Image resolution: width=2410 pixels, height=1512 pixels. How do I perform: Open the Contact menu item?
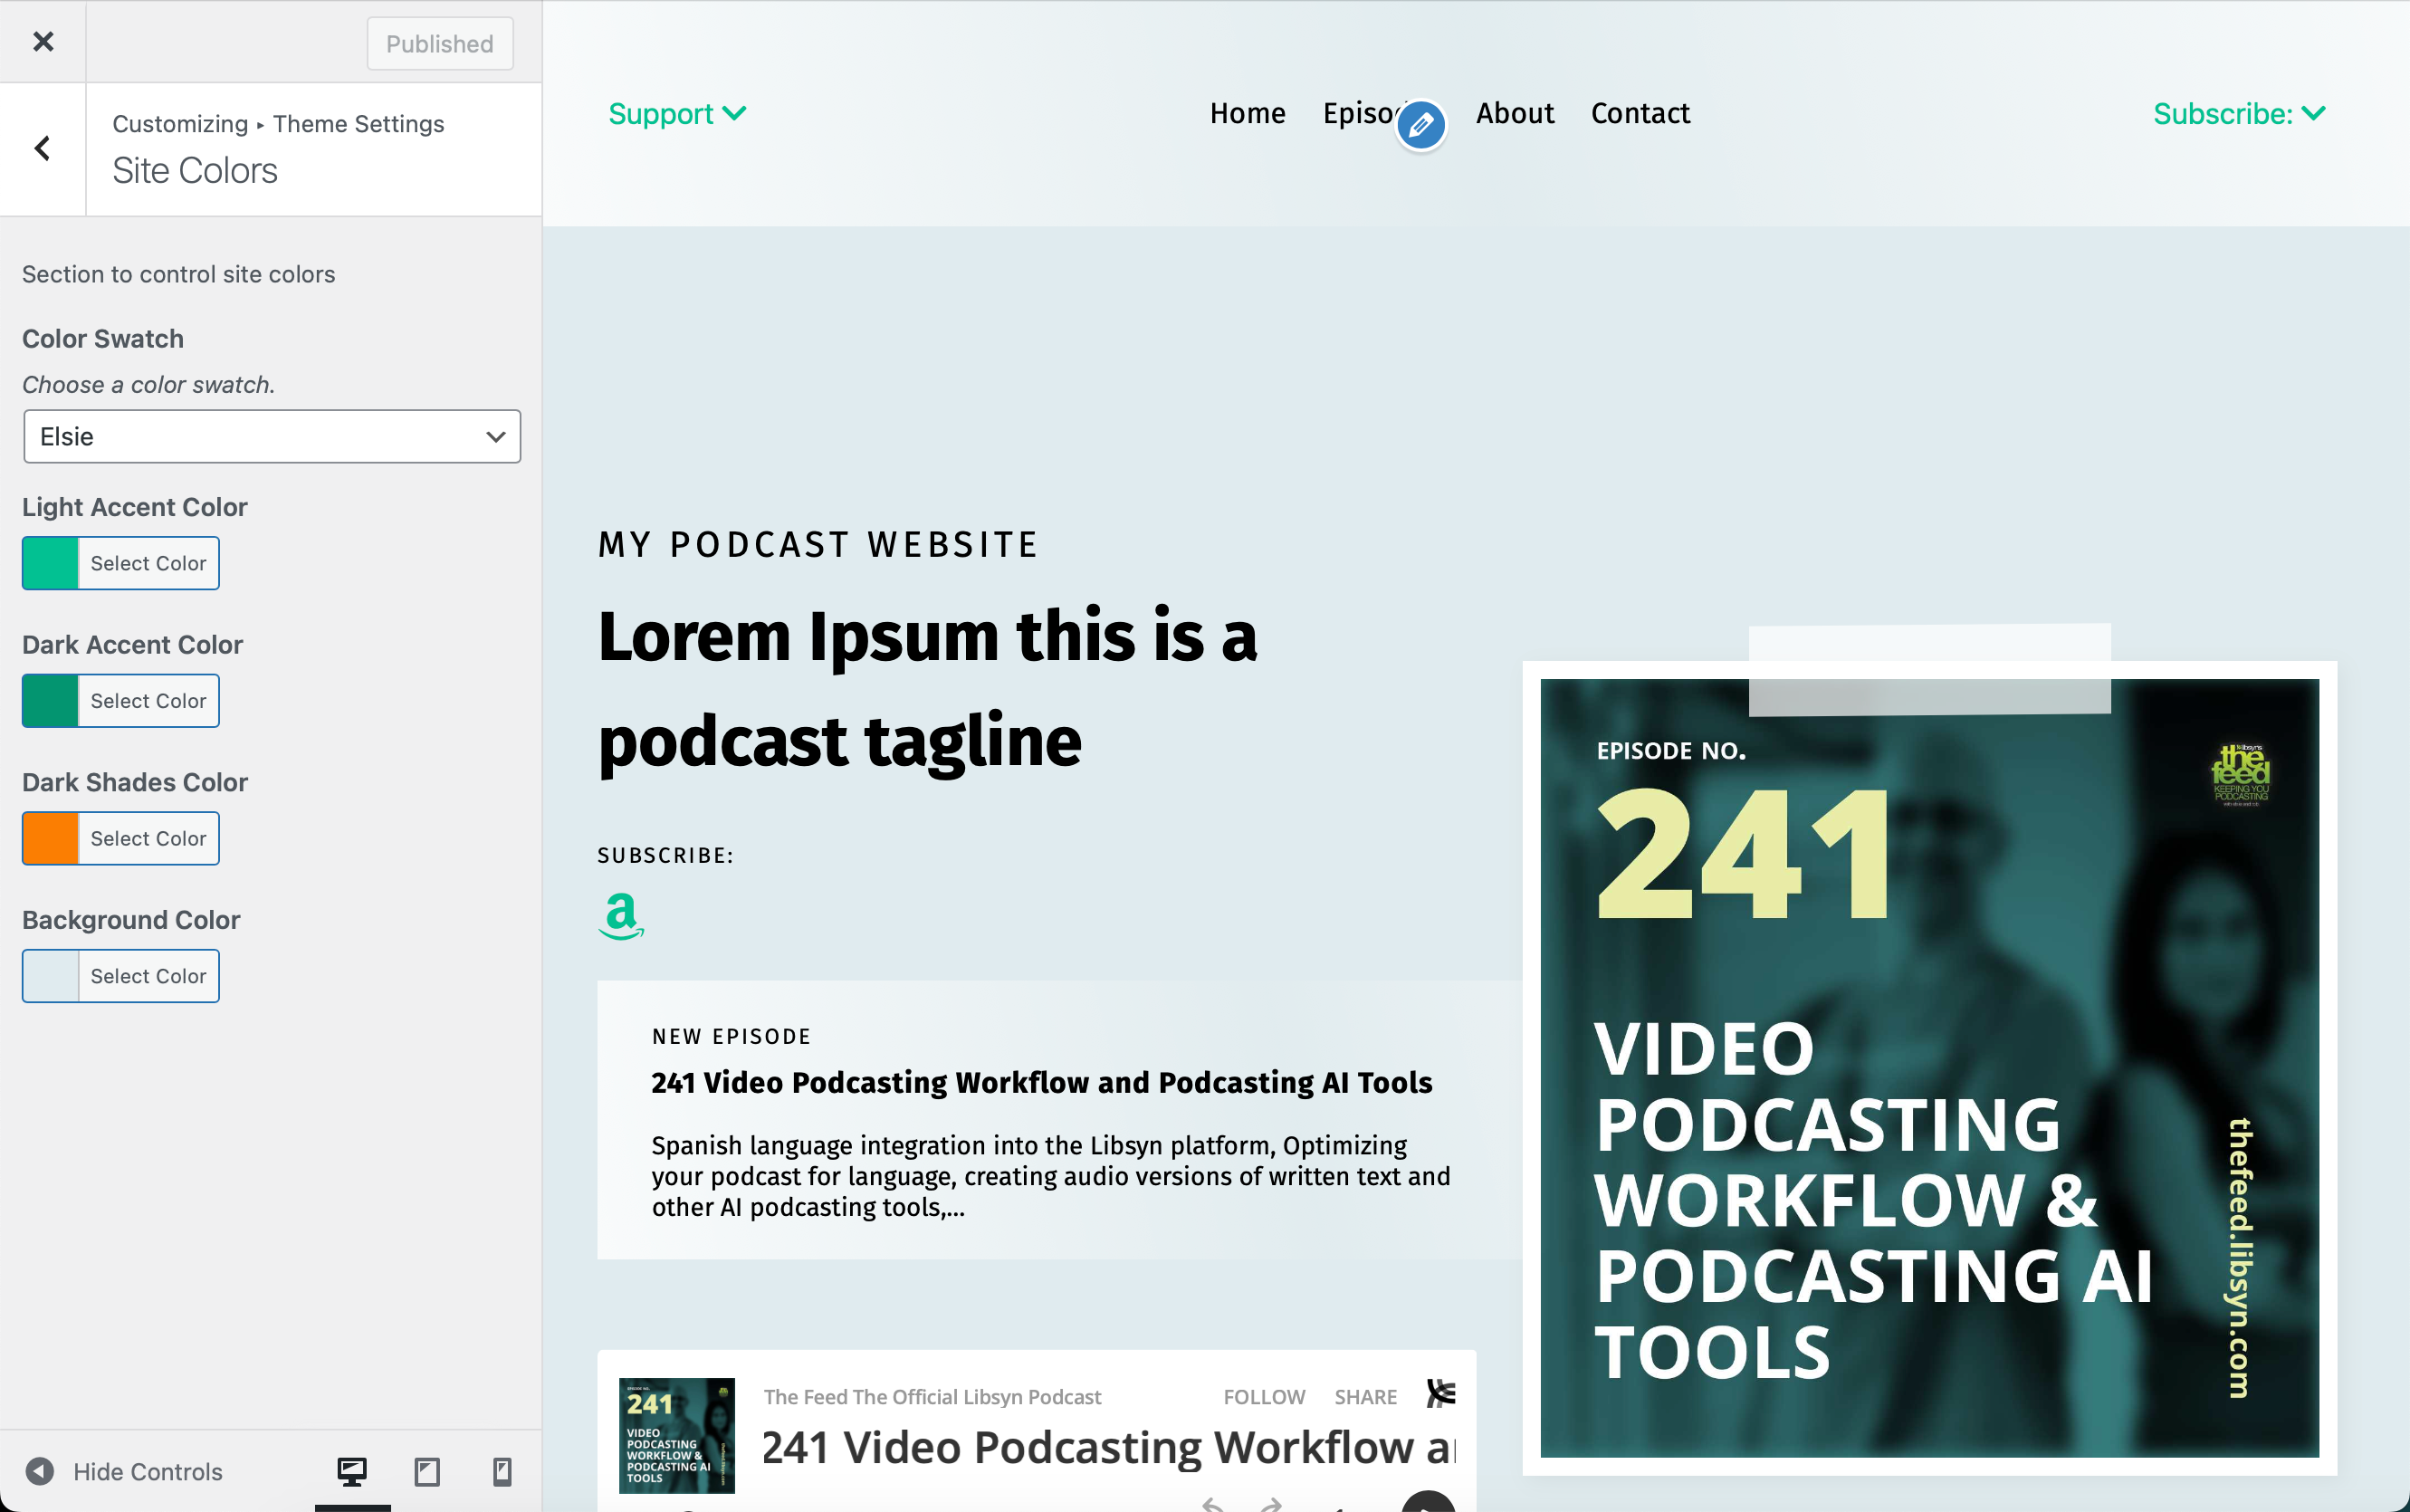1640,113
